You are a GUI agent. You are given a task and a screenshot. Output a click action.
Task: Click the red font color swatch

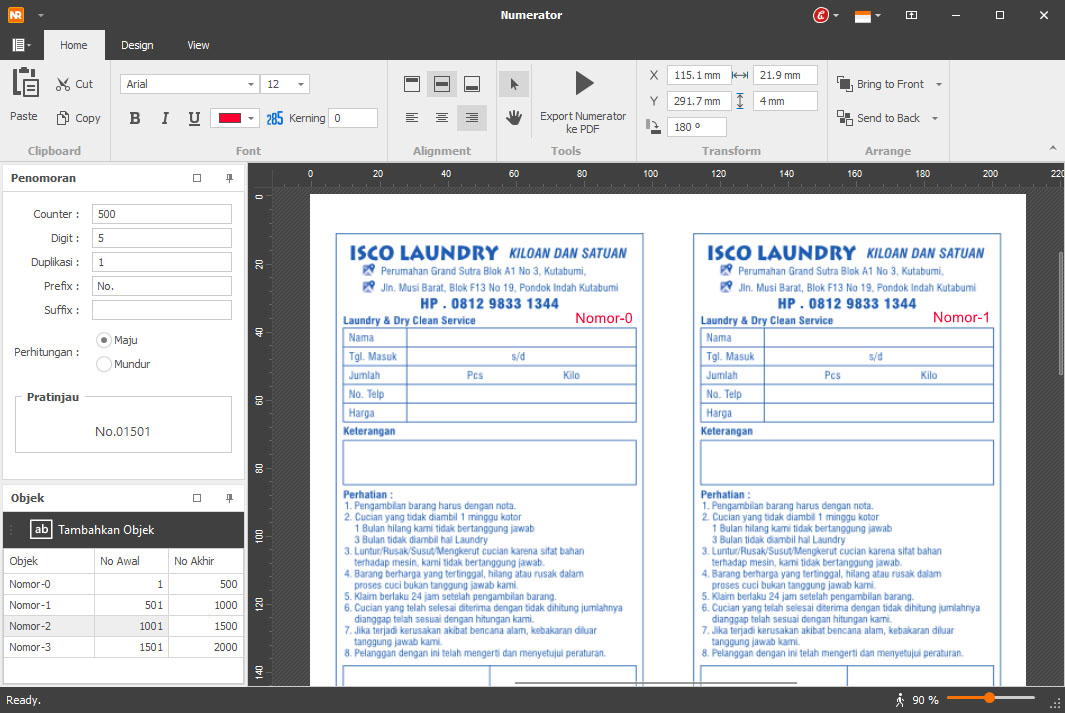[229, 118]
